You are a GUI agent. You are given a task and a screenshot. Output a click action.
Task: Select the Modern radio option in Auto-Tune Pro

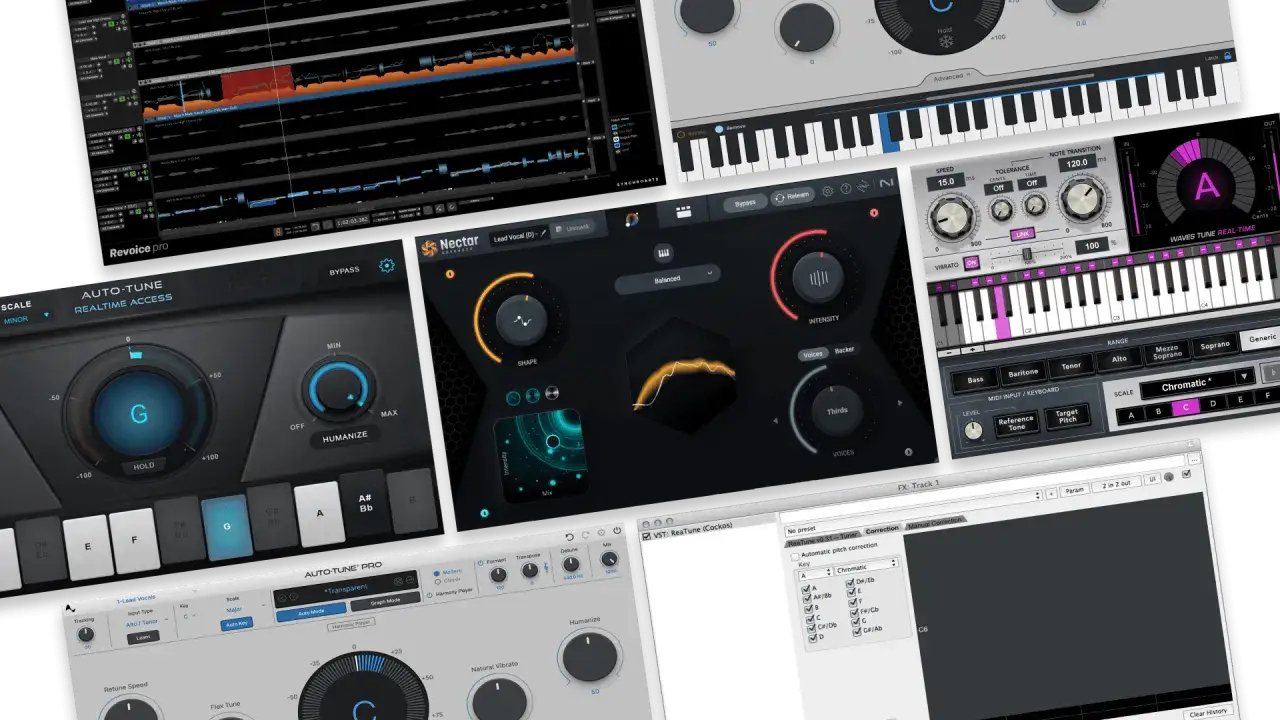pyautogui.click(x=437, y=573)
